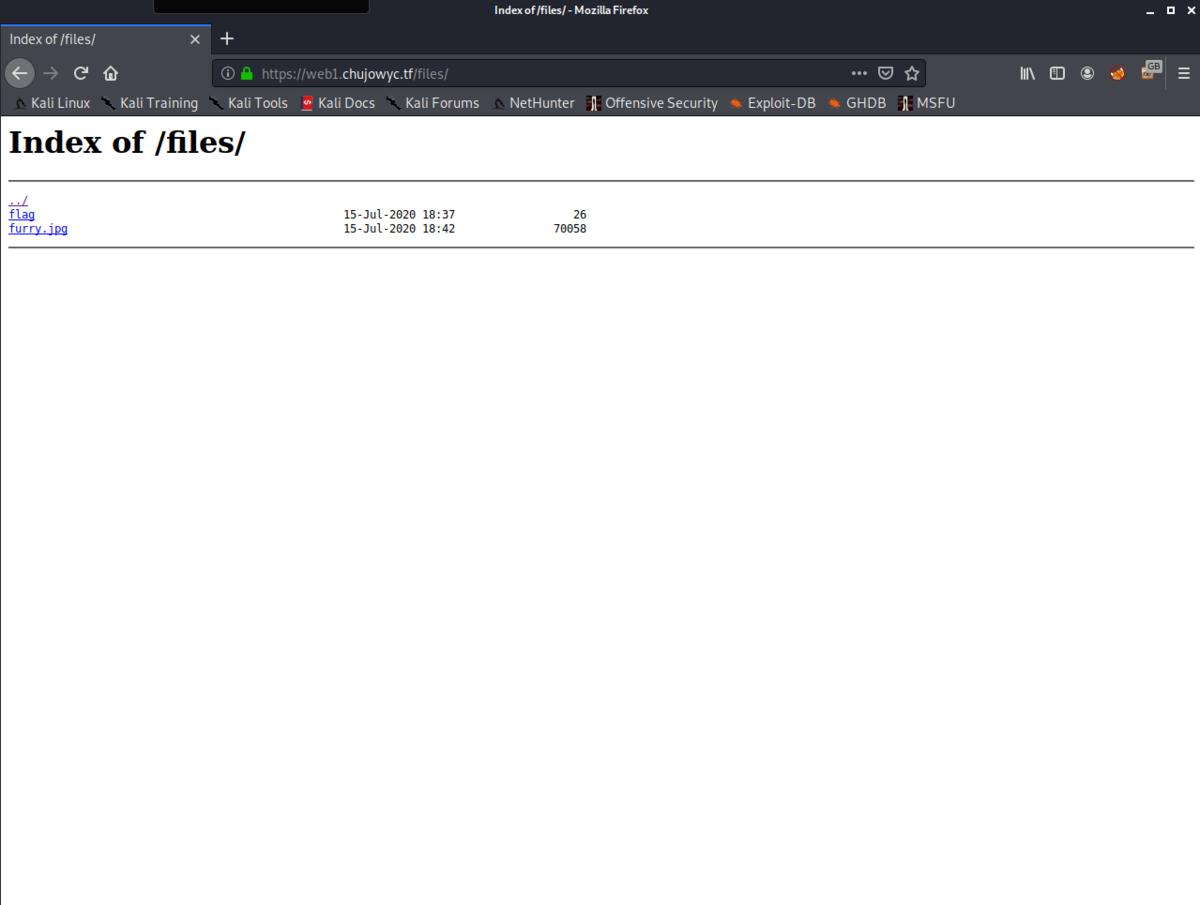
Task: Open the GB keyboard layout extension icon
Action: pyautogui.click(x=1151, y=72)
